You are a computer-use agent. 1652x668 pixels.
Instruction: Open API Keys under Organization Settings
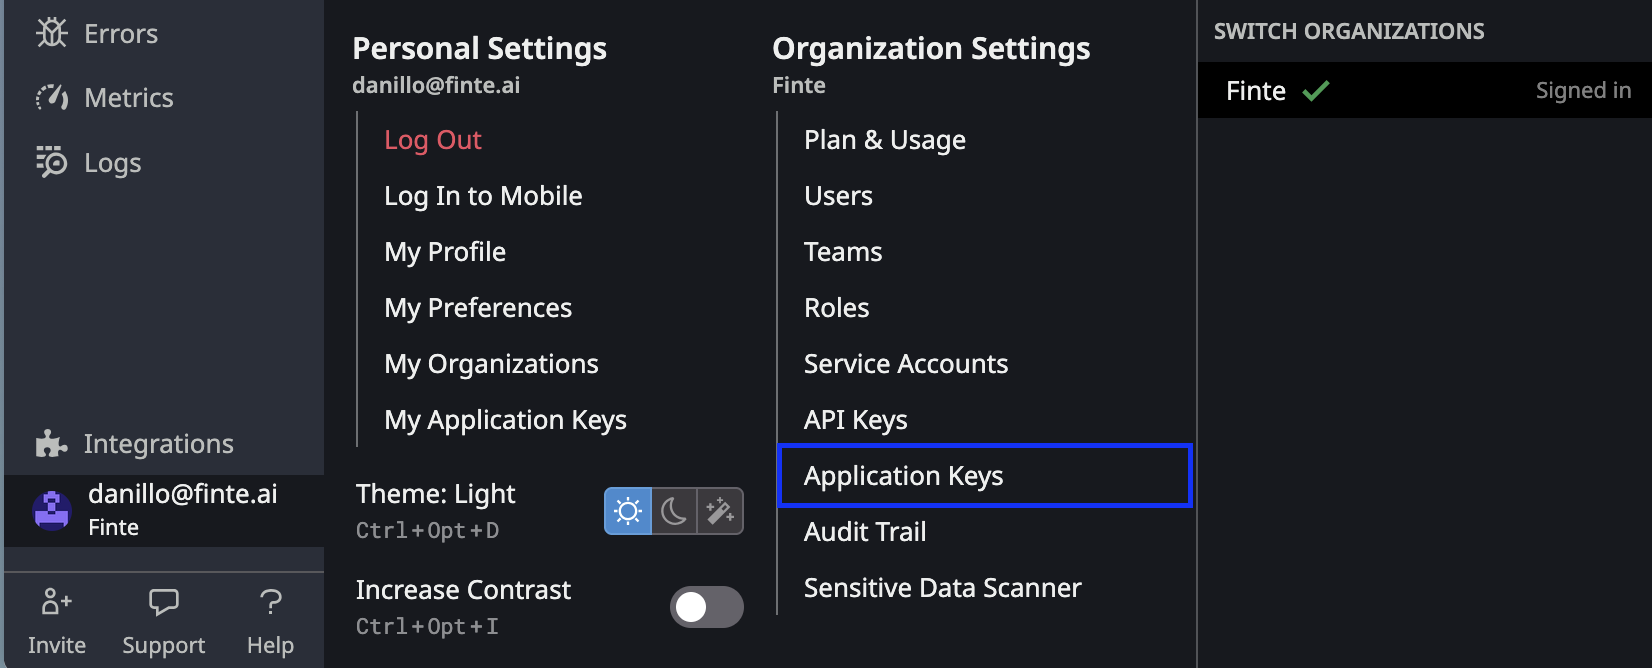[856, 420]
